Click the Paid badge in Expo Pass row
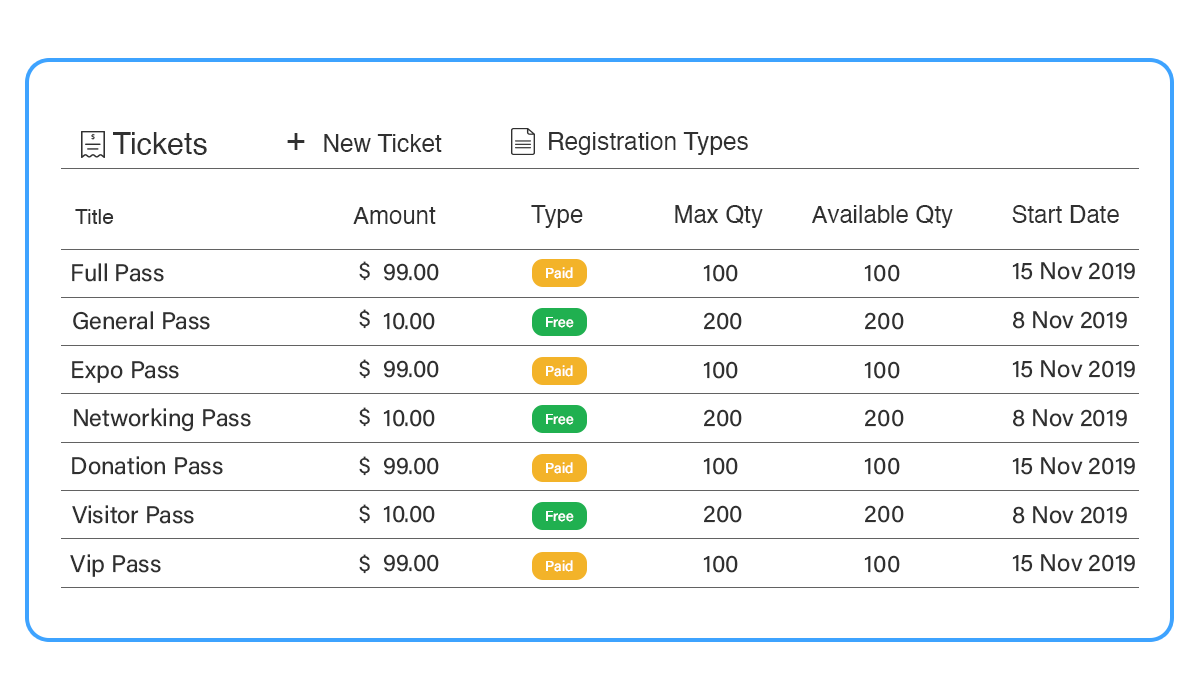The width and height of the screenshot is (1200, 700). [559, 371]
